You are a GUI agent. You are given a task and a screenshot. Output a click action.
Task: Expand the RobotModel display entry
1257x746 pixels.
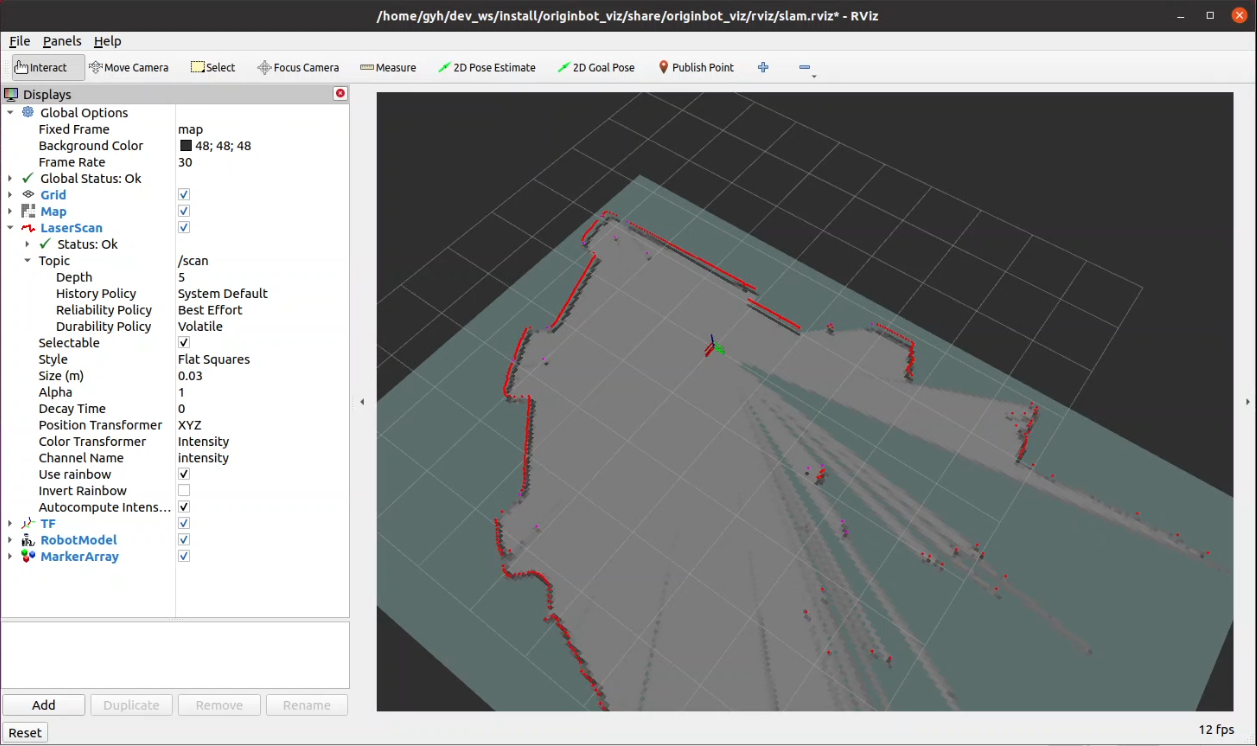(10, 540)
